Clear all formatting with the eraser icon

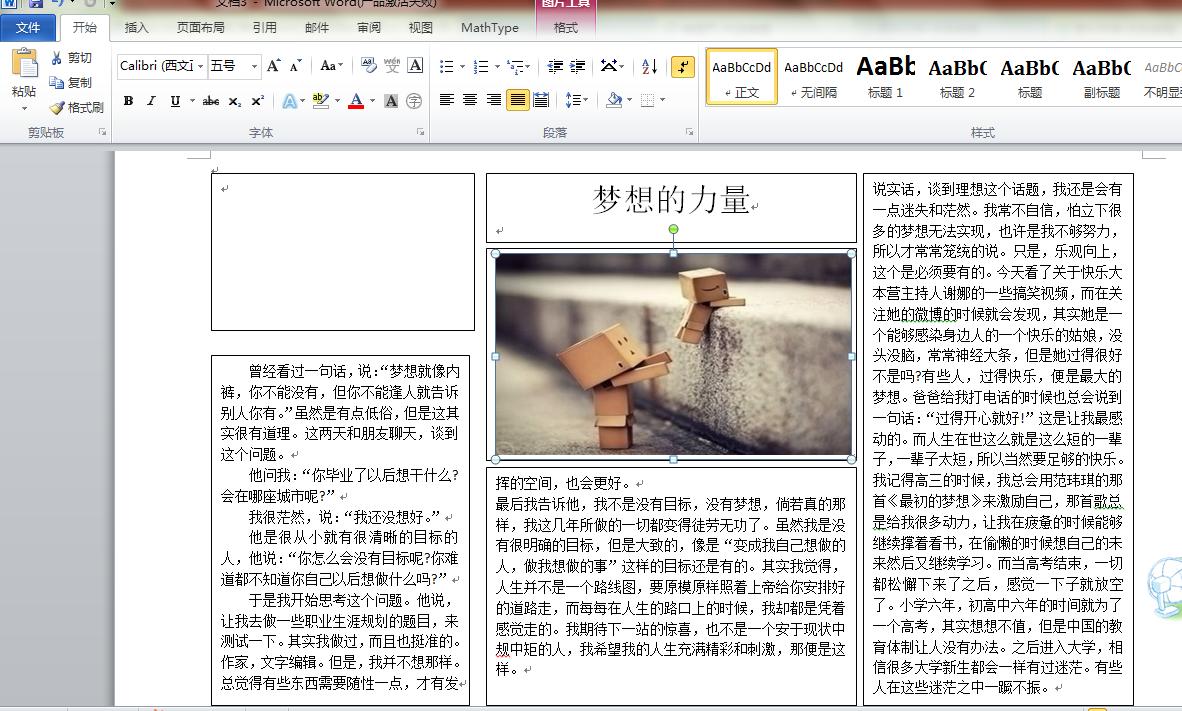(369, 66)
